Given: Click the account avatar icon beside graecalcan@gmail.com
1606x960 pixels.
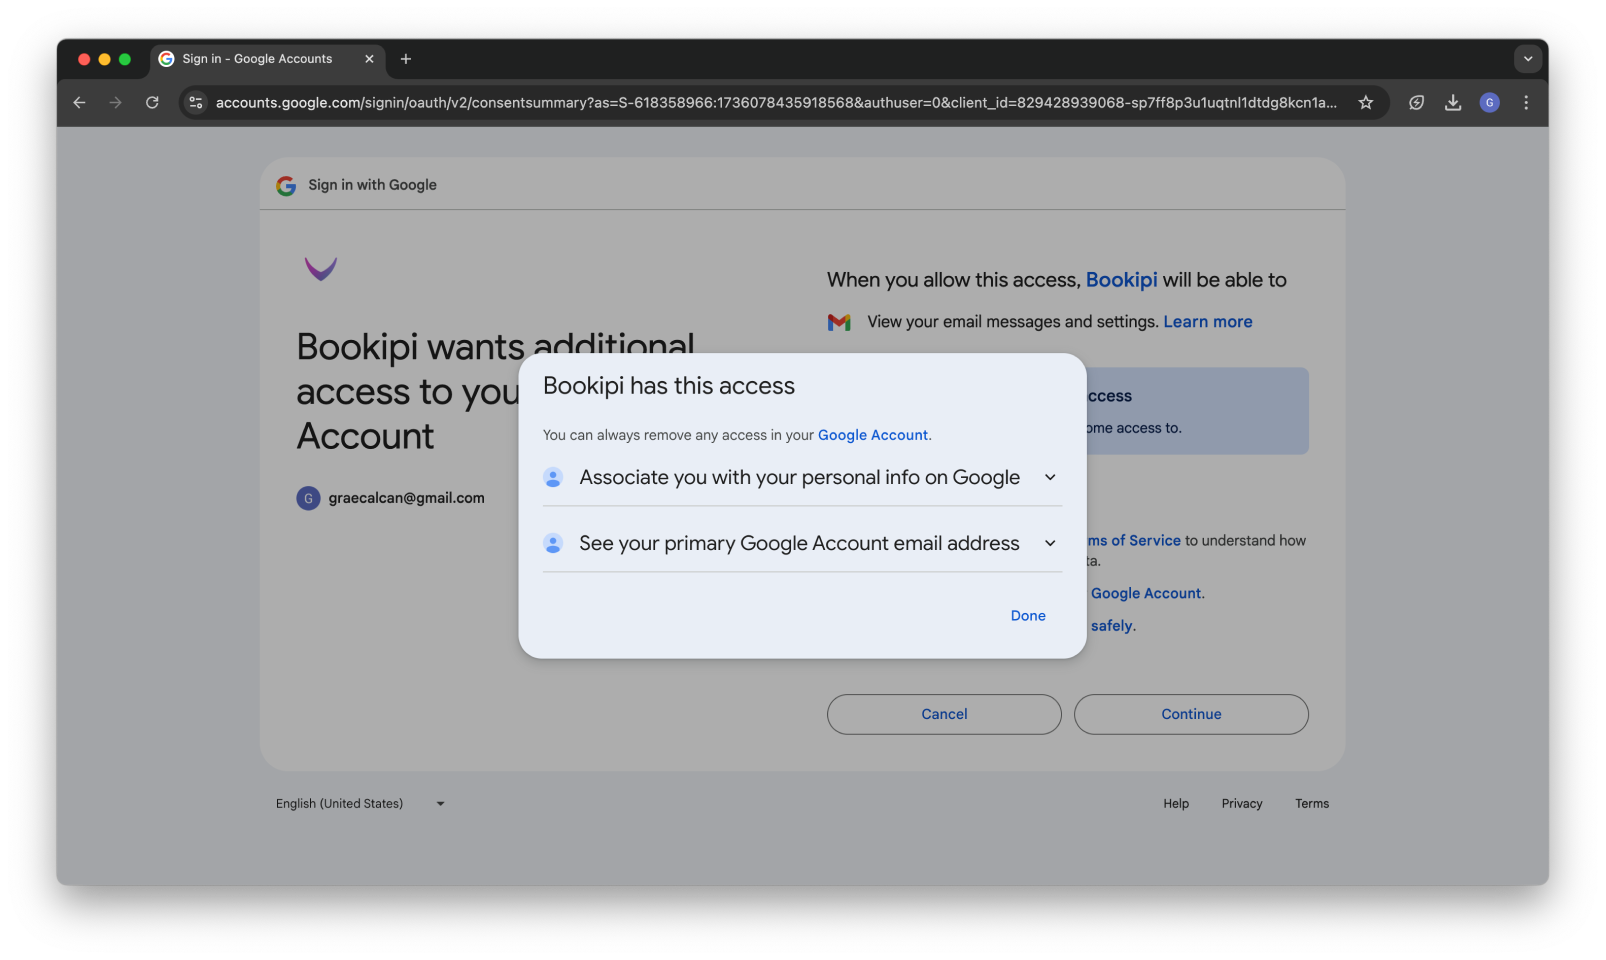Looking at the screenshot, I should click(x=308, y=497).
